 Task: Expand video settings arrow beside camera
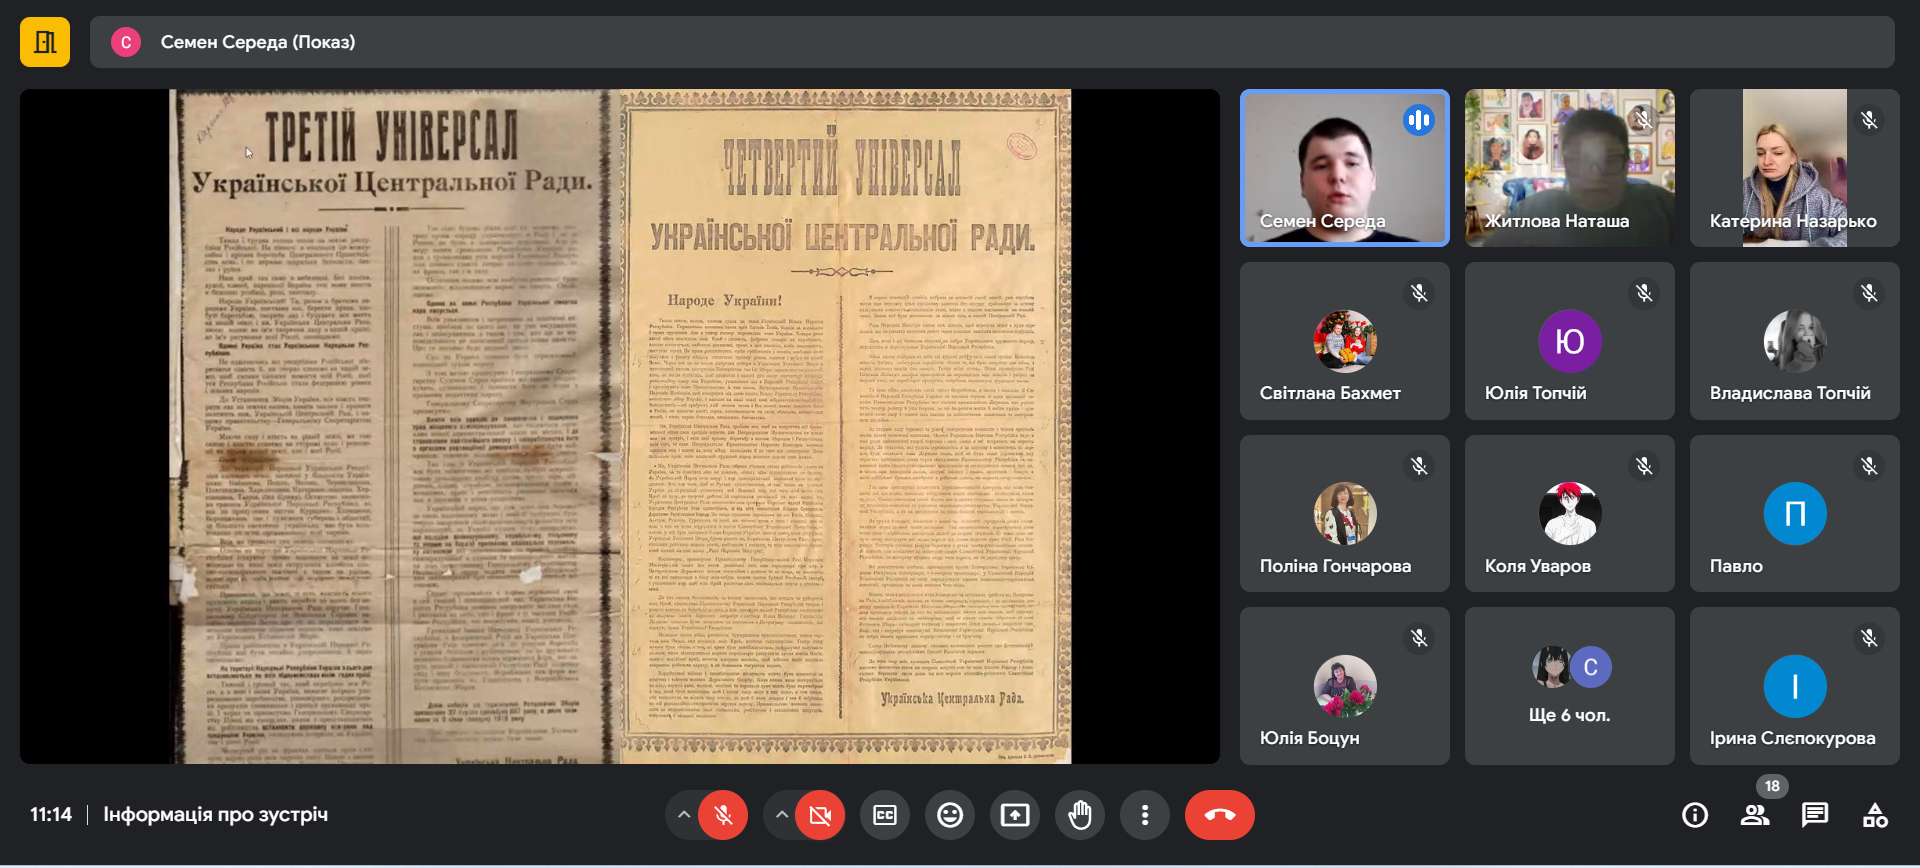click(782, 815)
